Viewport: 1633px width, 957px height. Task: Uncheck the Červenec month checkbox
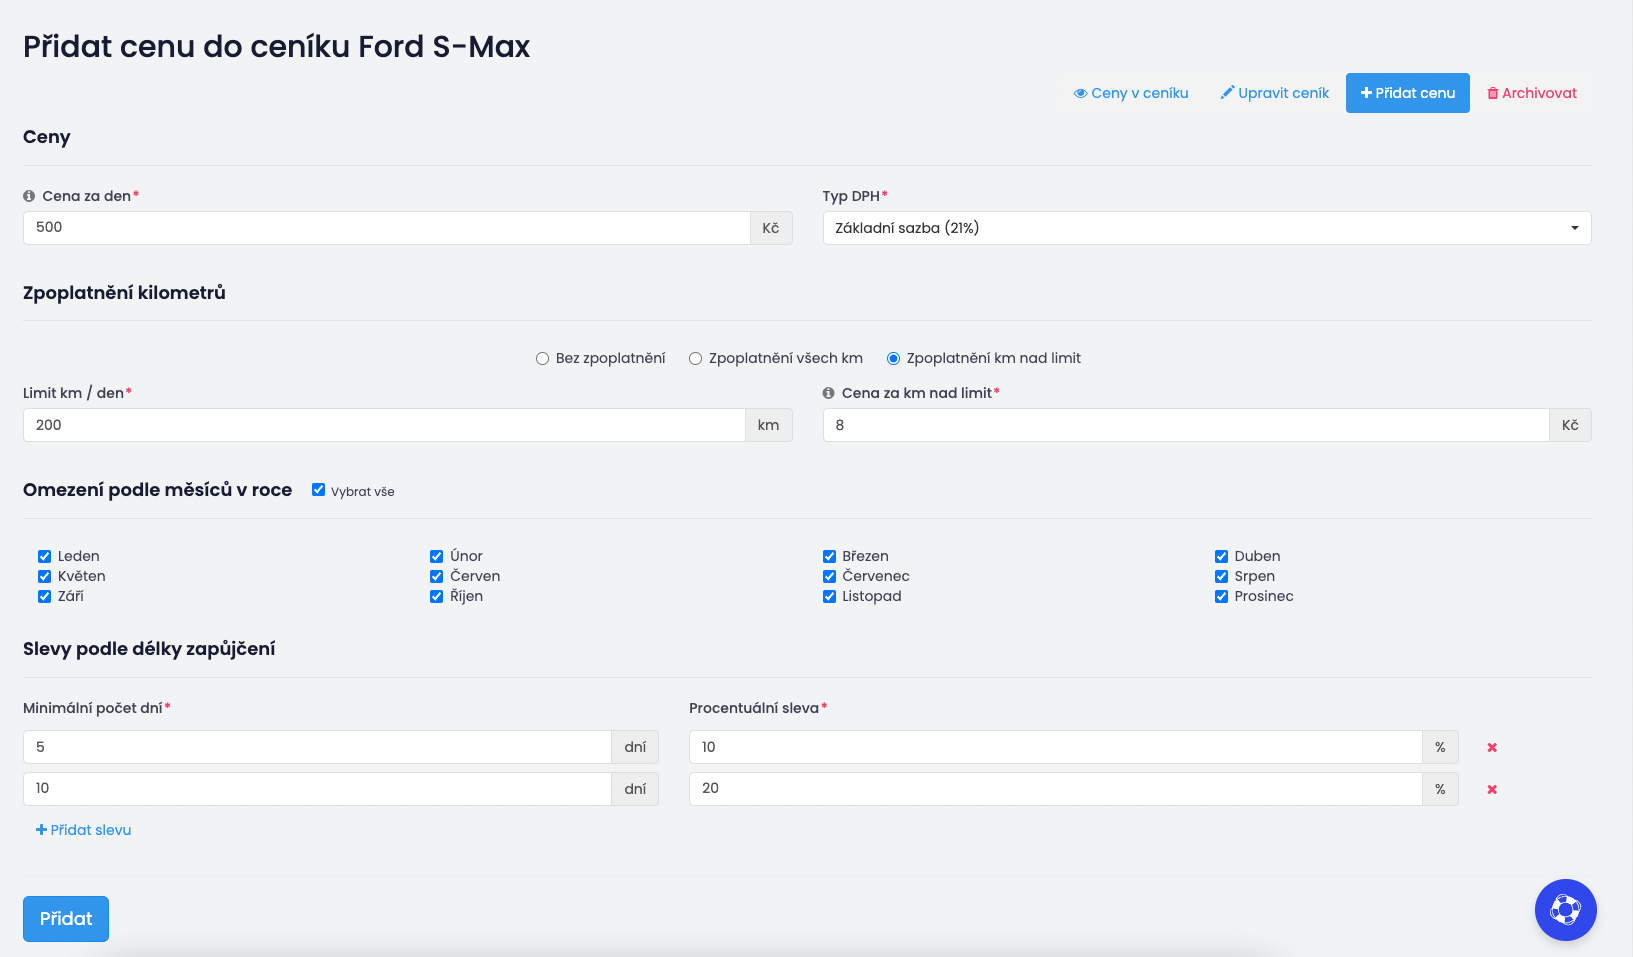[x=829, y=576]
